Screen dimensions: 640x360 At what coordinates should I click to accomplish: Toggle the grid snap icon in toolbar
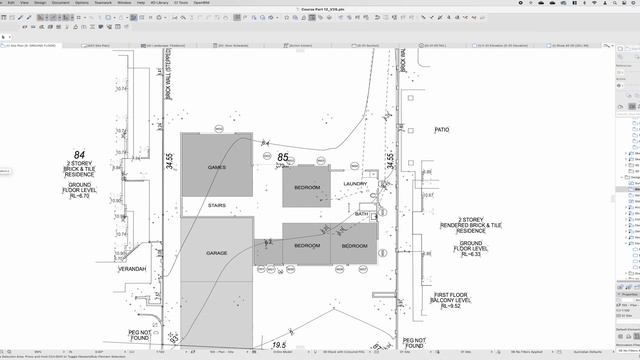[78, 18]
